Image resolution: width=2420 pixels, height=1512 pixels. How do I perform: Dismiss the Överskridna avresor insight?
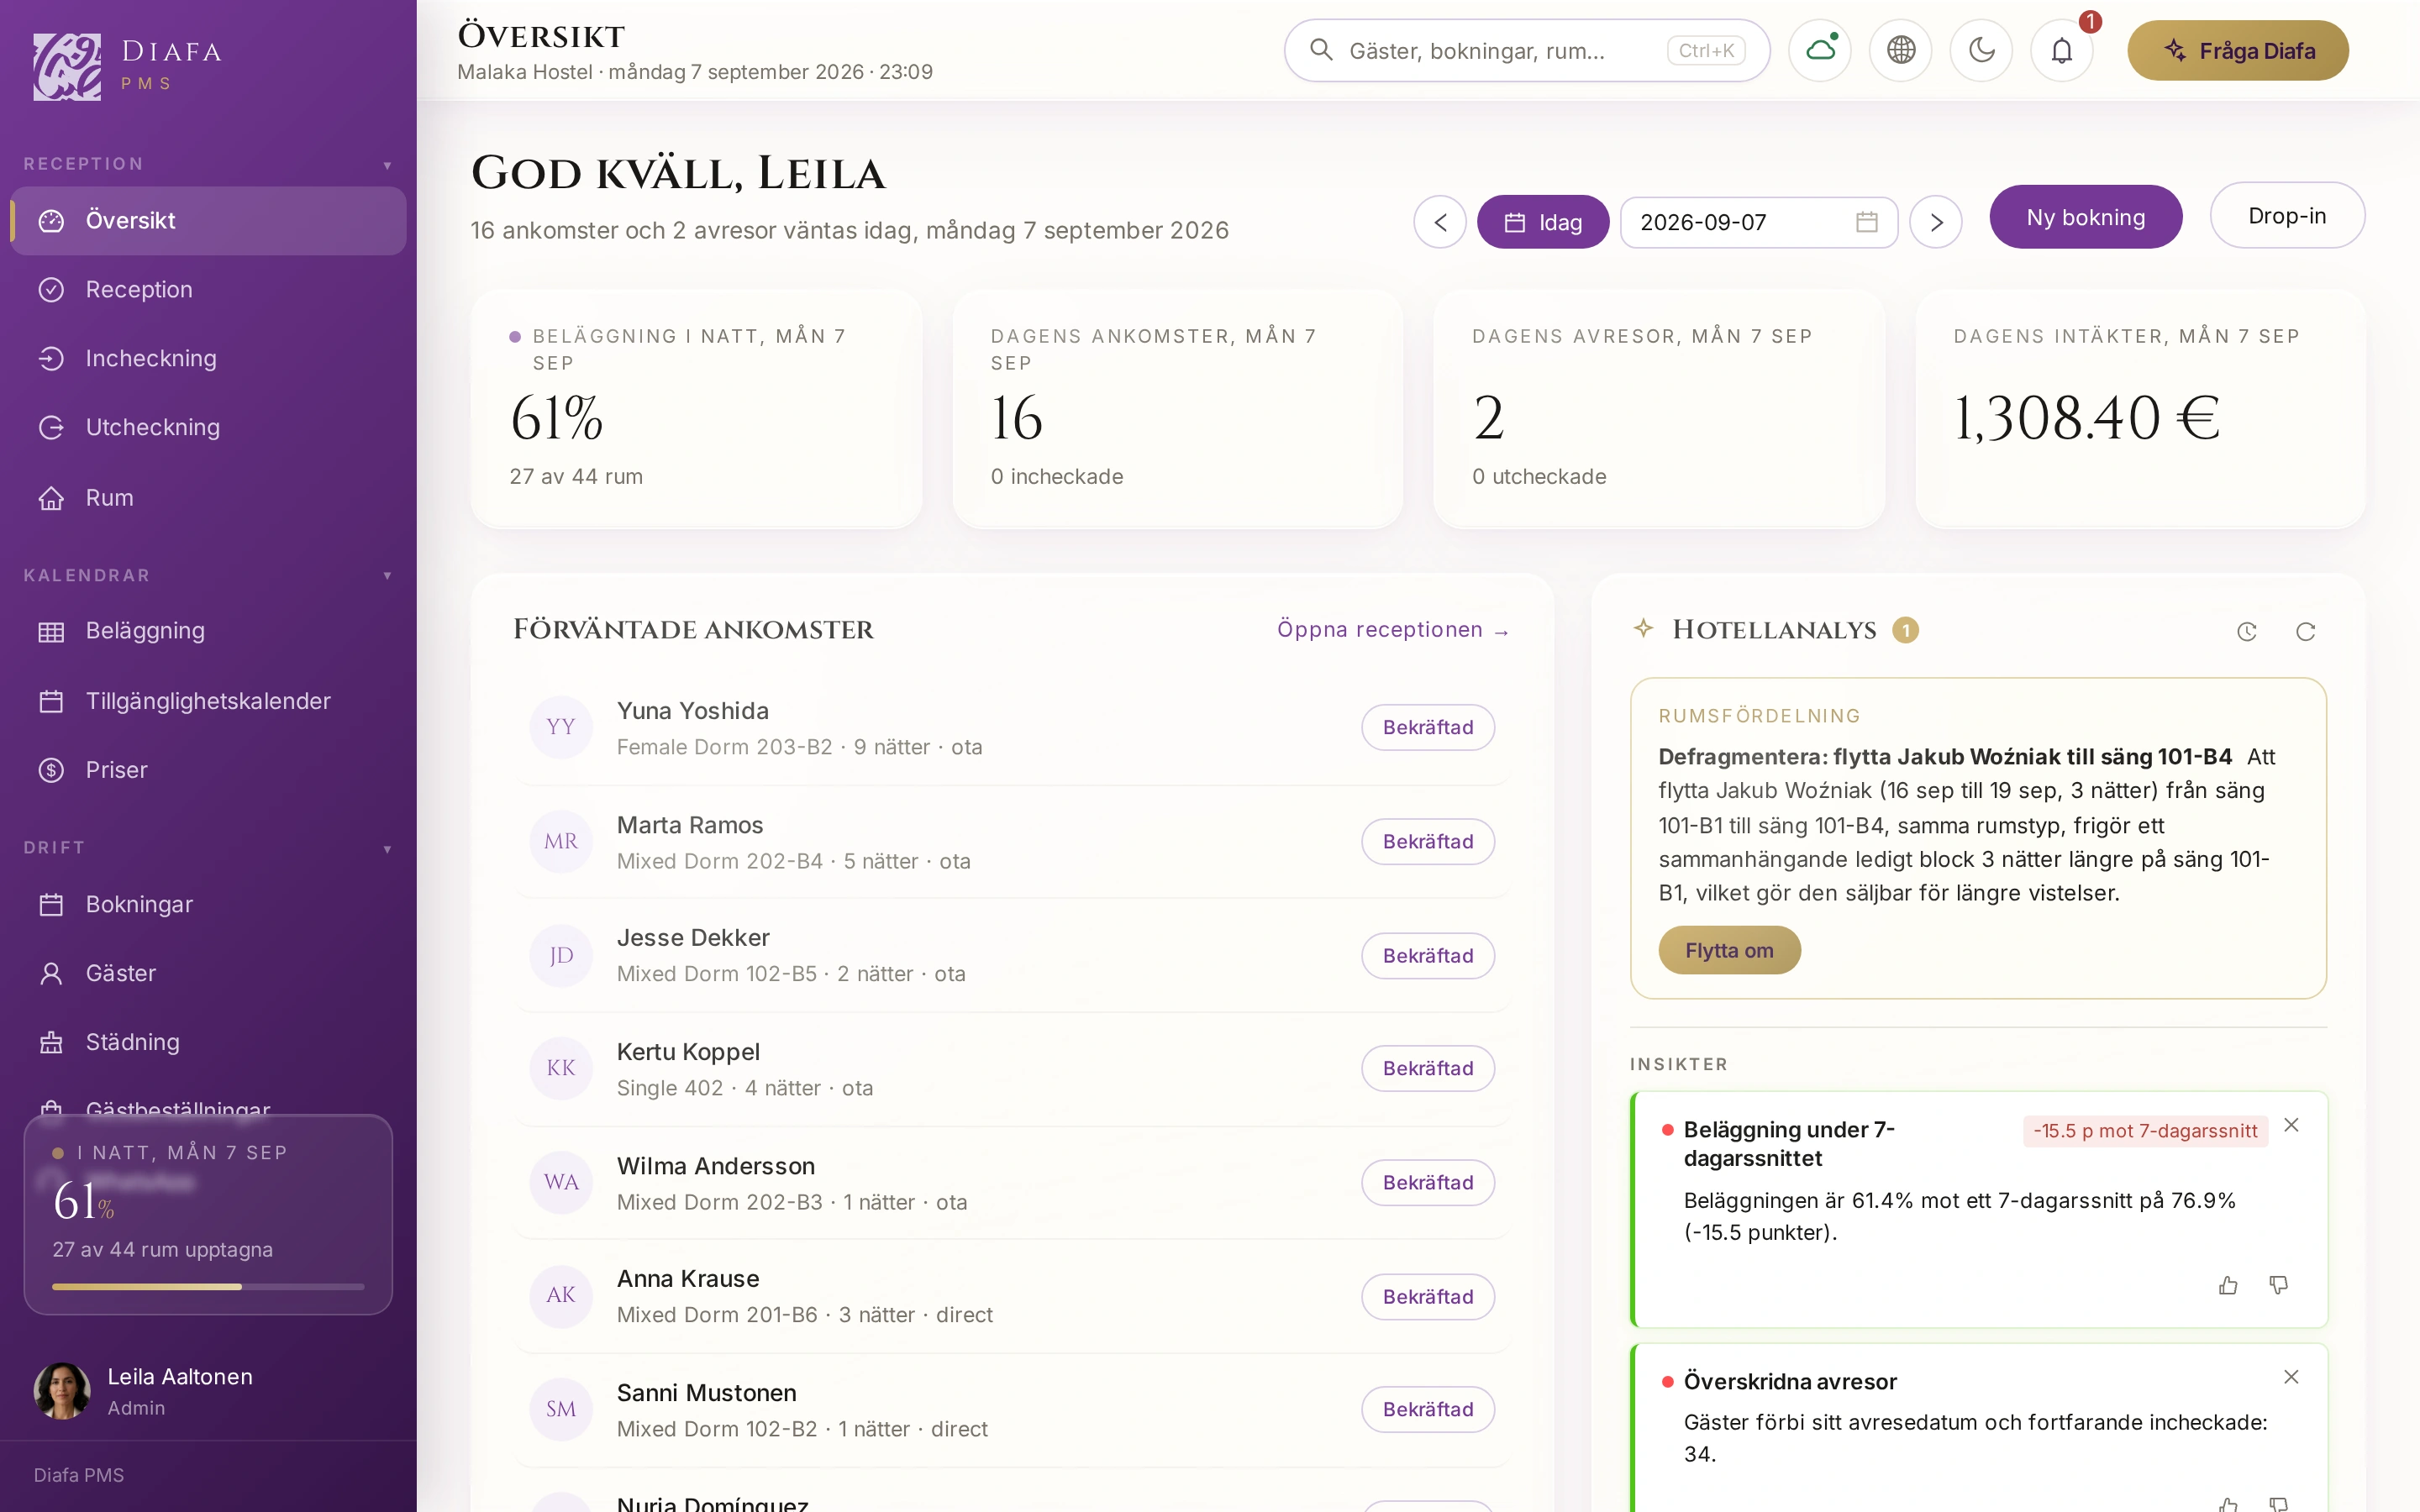pyautogui.click(x=2292, y=1377)
